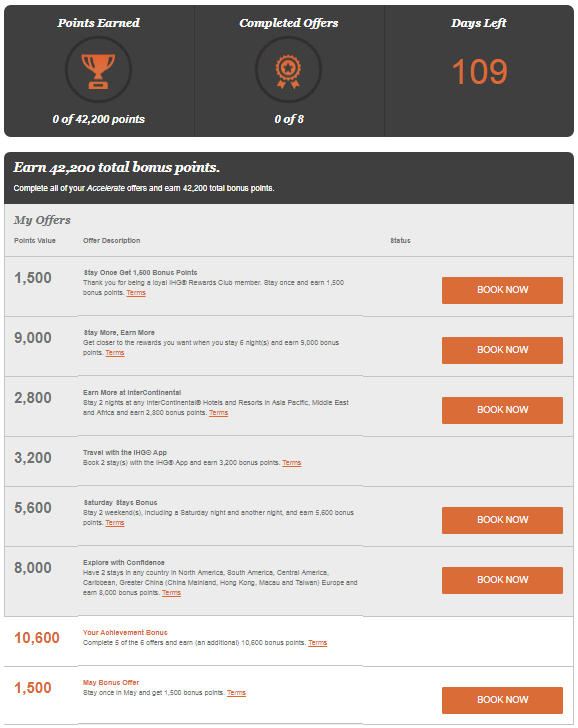
Task: Click the 0 of 42,200 points text
Action: pos(98,119)
